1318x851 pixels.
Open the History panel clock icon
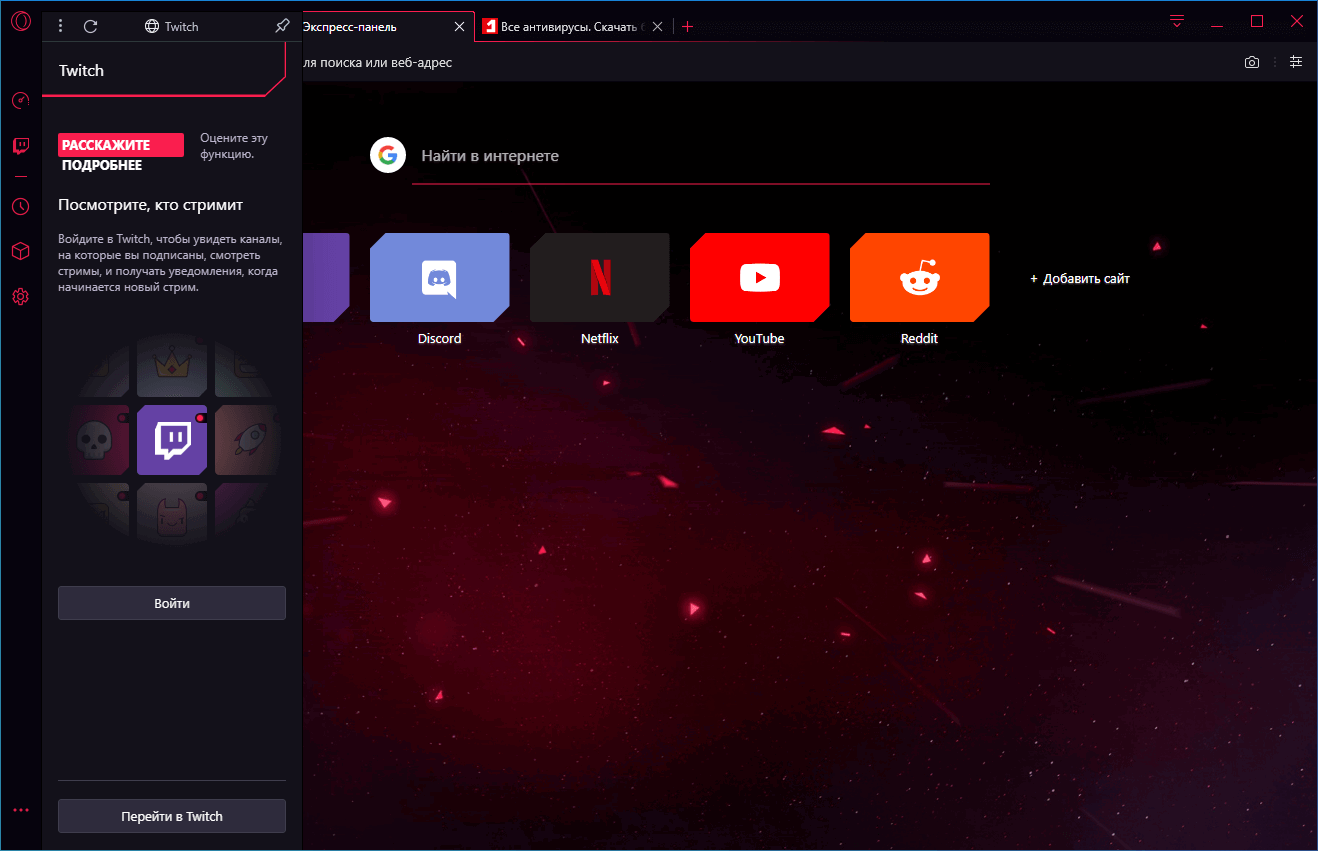[x=21, y=206]
